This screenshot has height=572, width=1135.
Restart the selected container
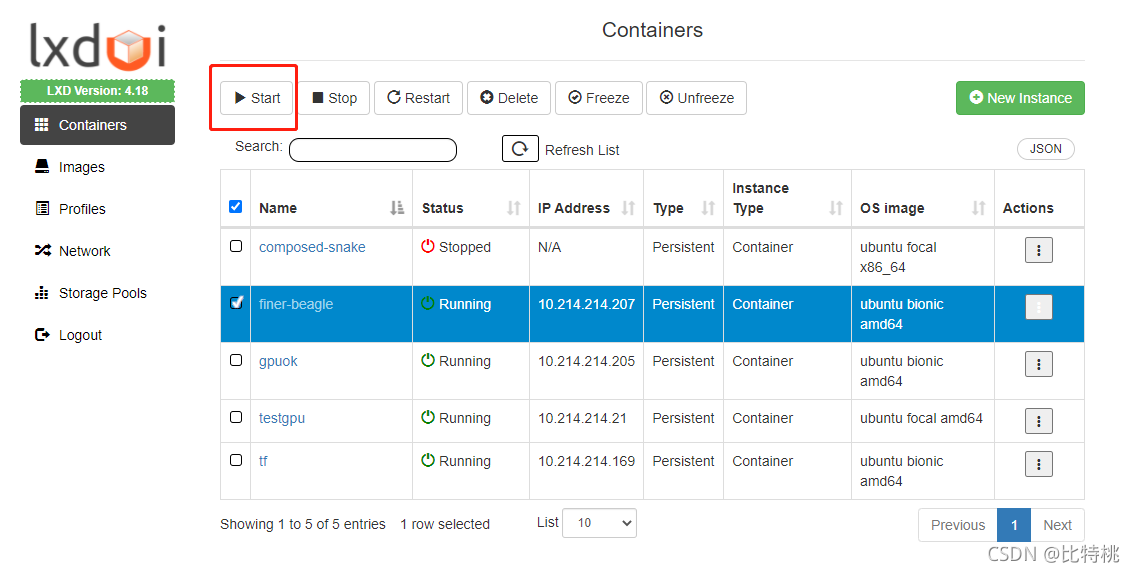point(418,98)
